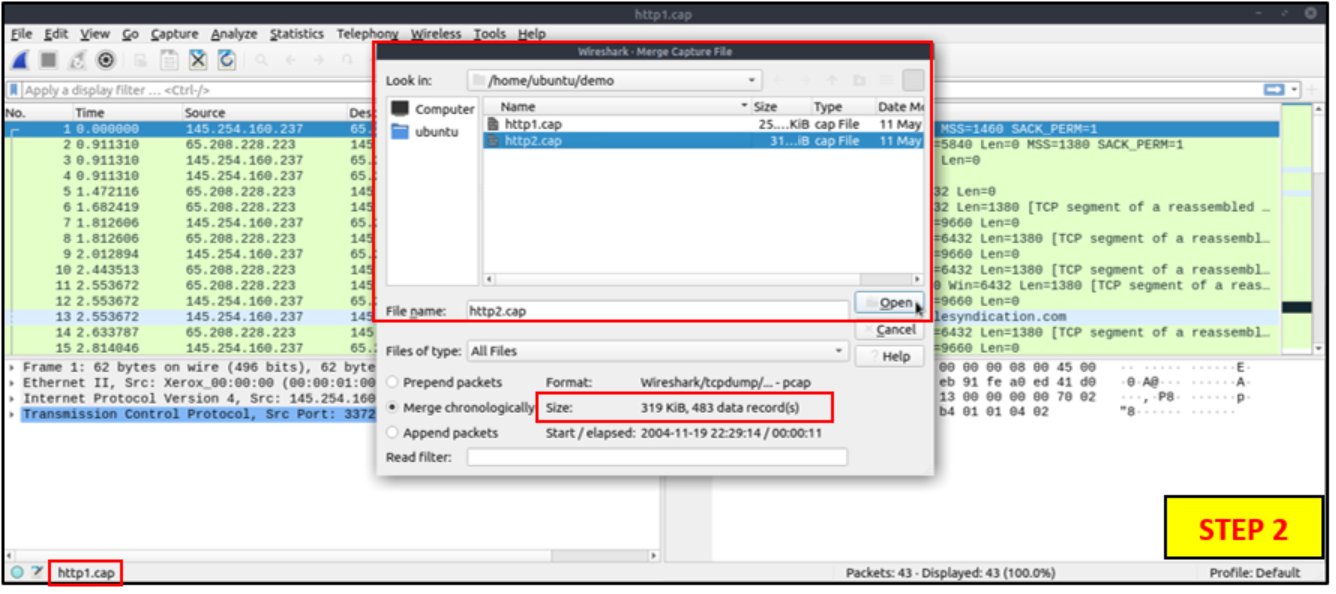Expand Ethernet II details row

click(x=12, y=383)
